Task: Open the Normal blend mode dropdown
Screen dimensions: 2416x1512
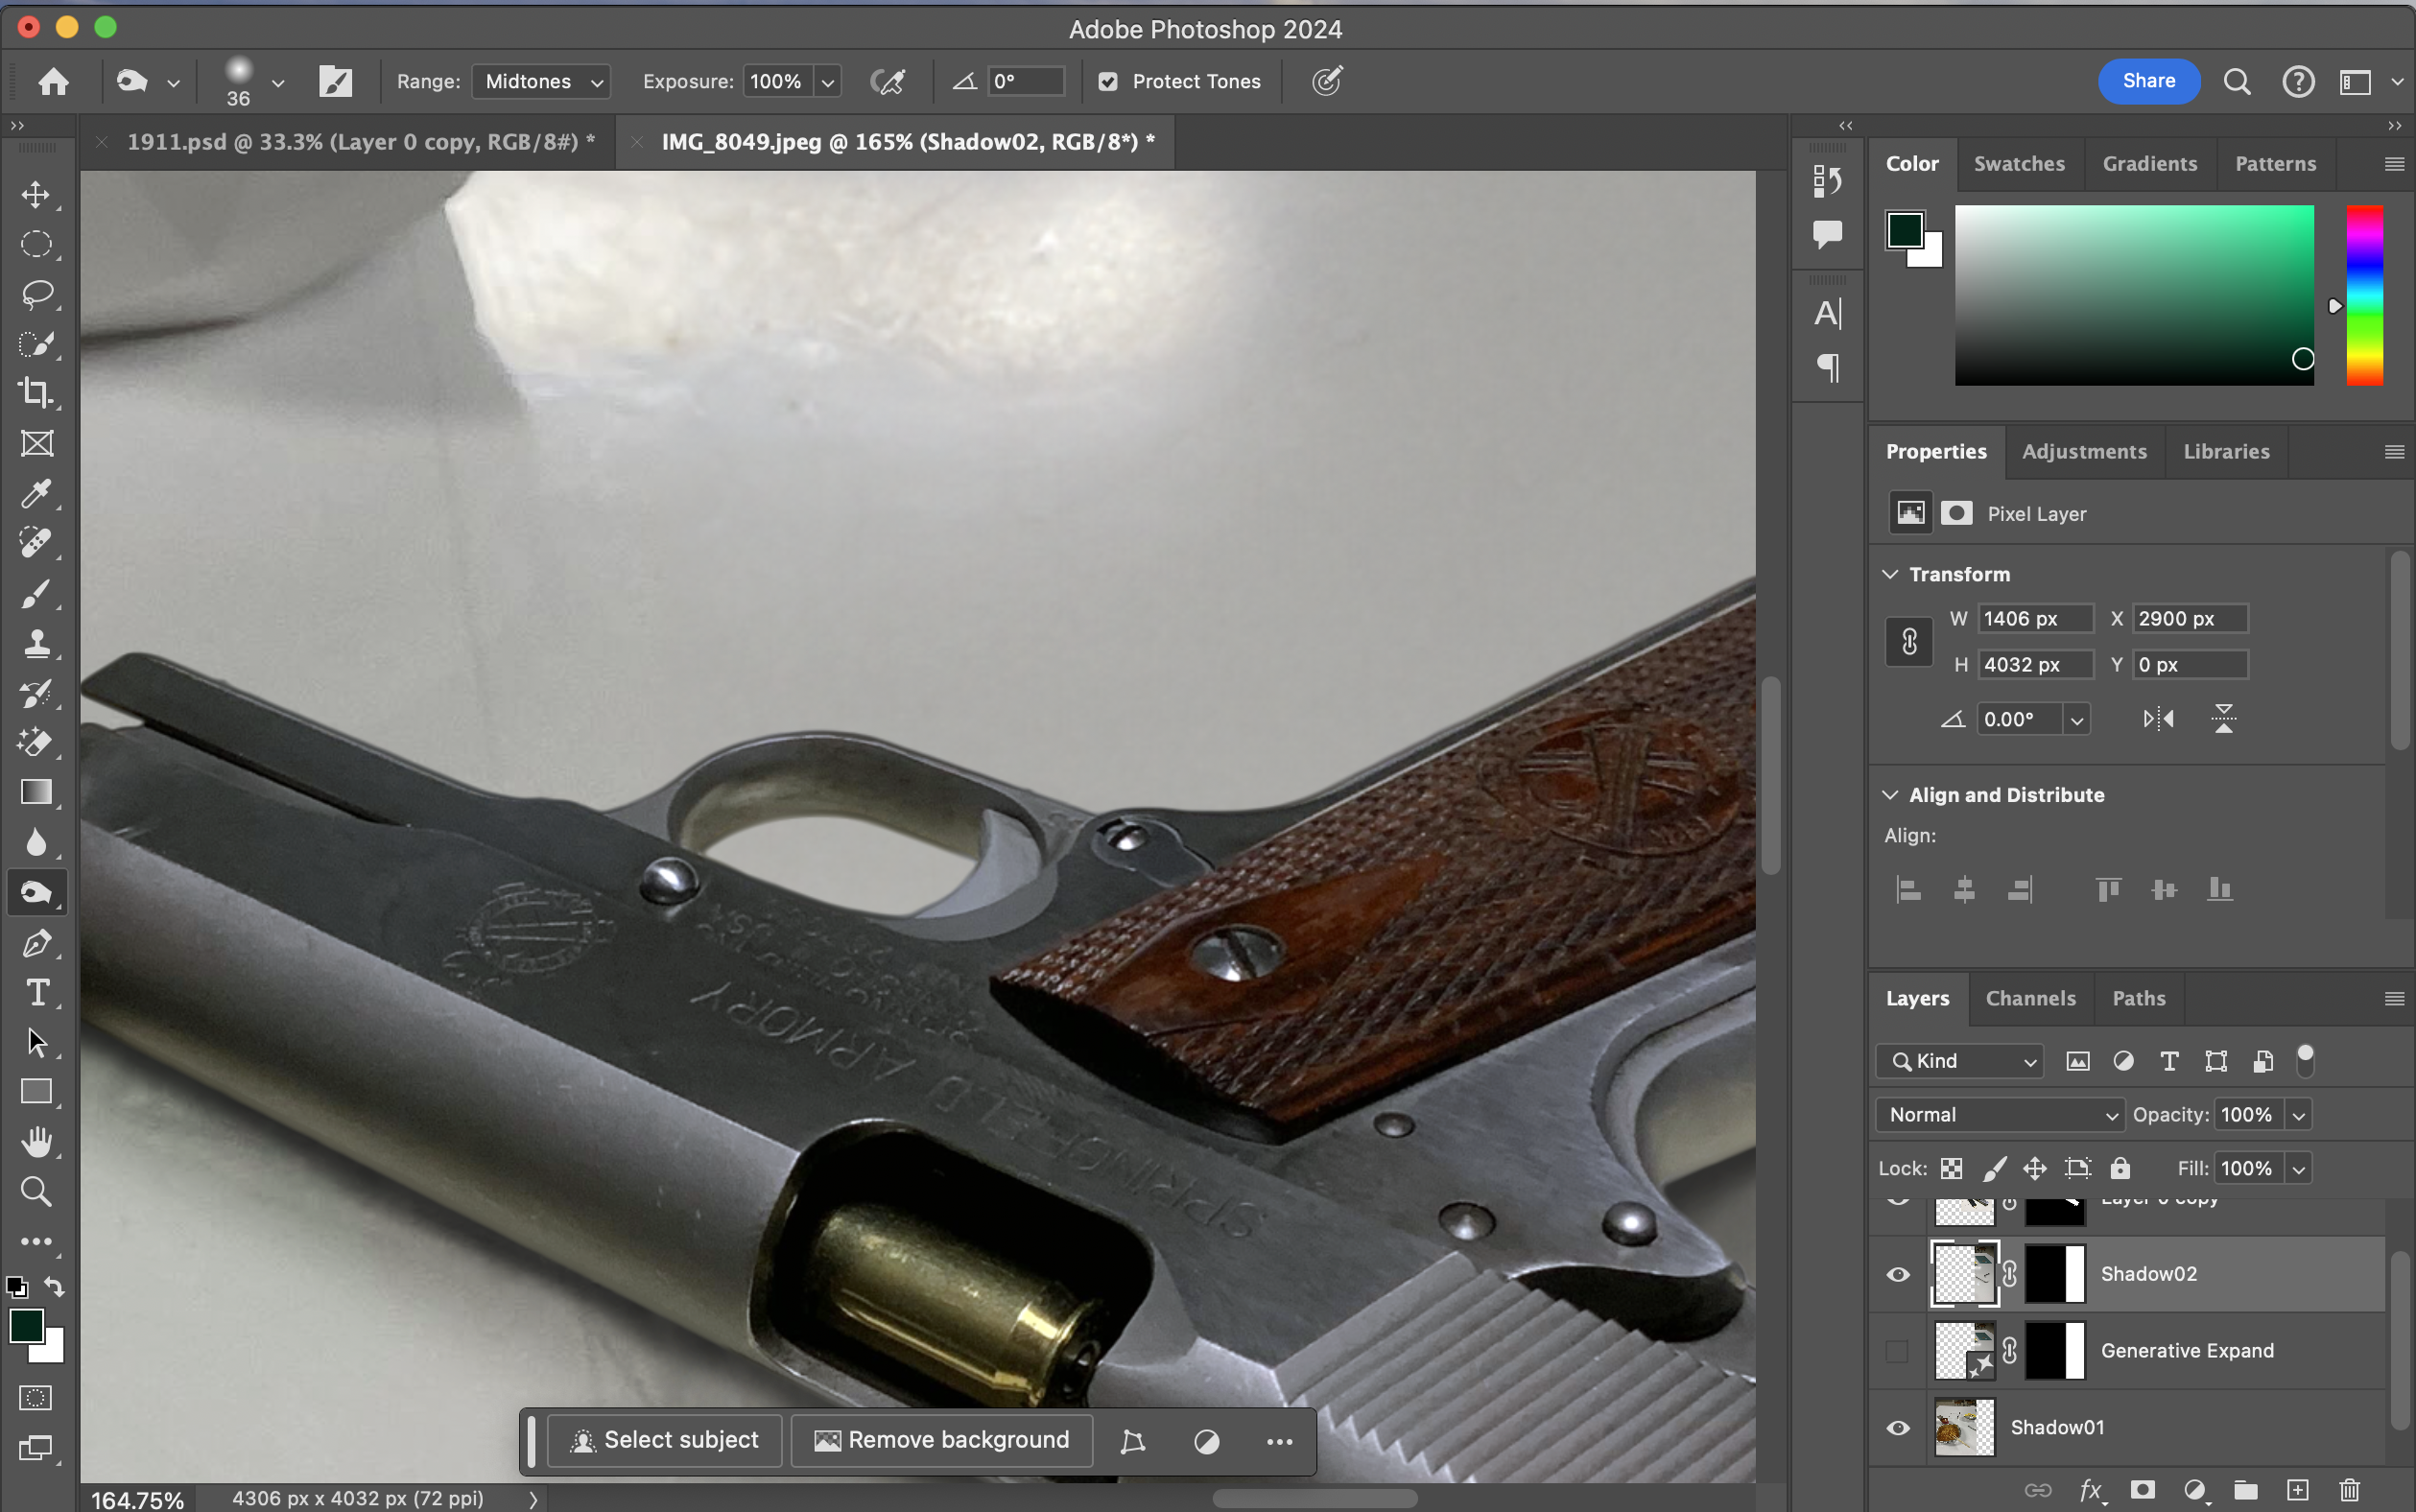Action: tap(1999, 1115)
